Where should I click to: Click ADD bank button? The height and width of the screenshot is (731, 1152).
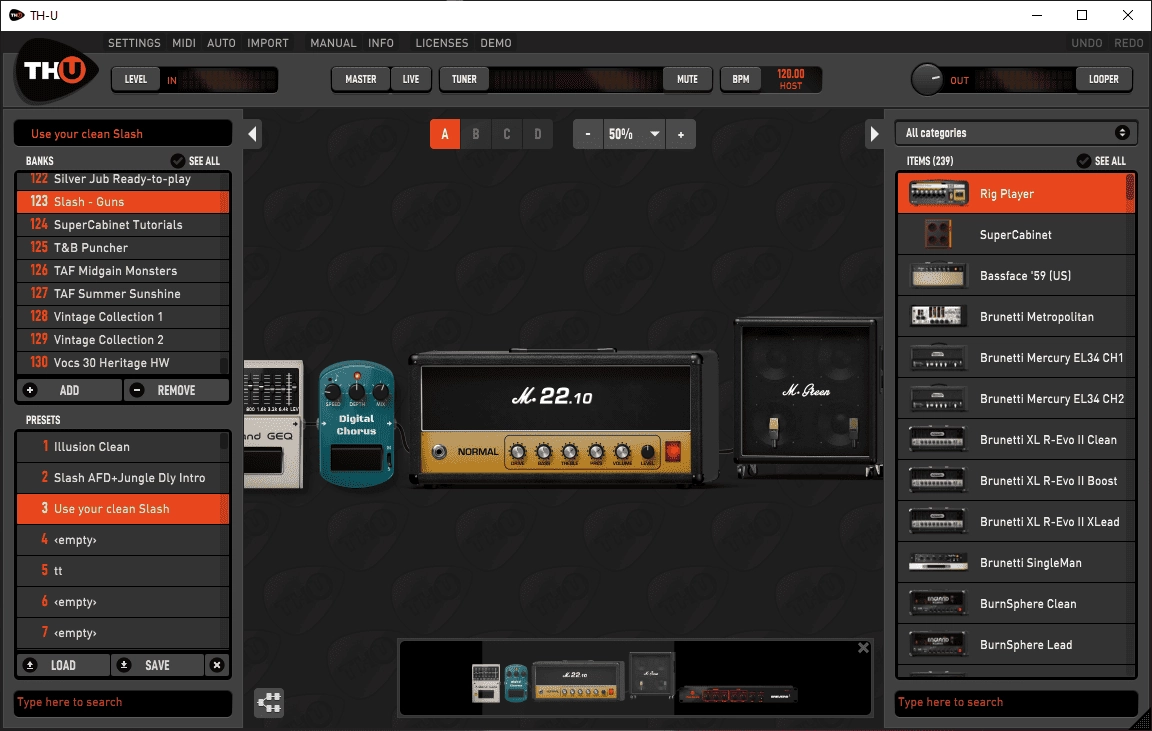tap(69, 390)
